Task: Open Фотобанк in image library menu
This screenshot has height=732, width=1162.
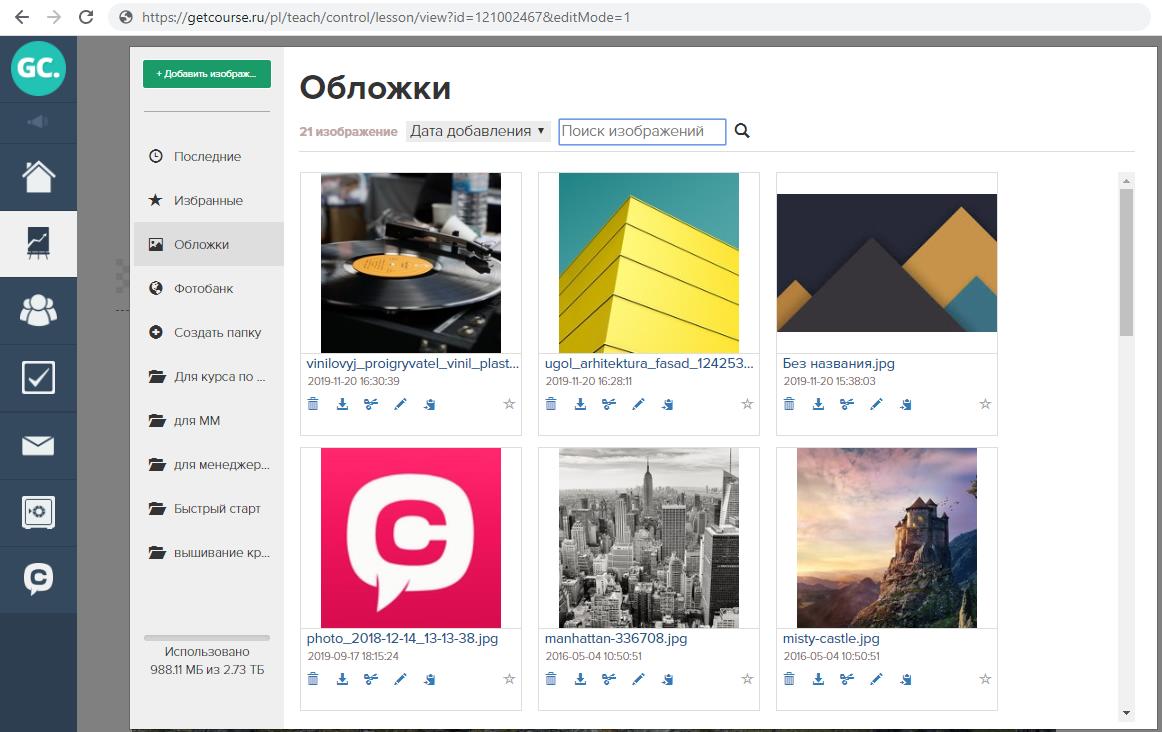Action: tap(208, 288)
